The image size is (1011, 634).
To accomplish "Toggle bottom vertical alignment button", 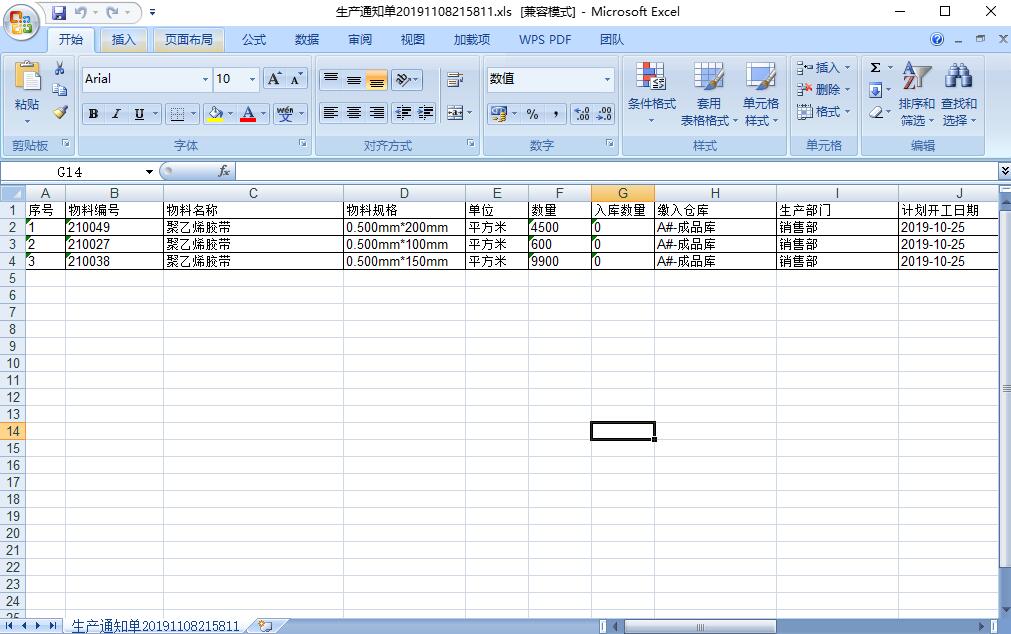I will [x=376, y=80].
